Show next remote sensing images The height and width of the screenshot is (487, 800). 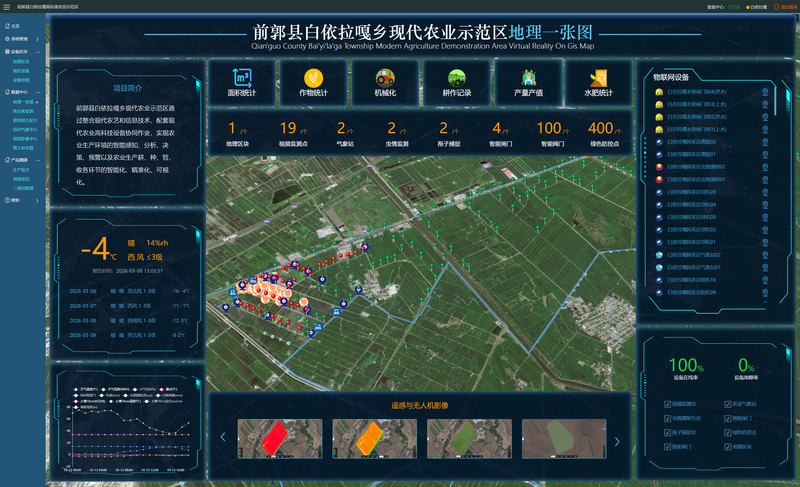[x=617, y=442]
